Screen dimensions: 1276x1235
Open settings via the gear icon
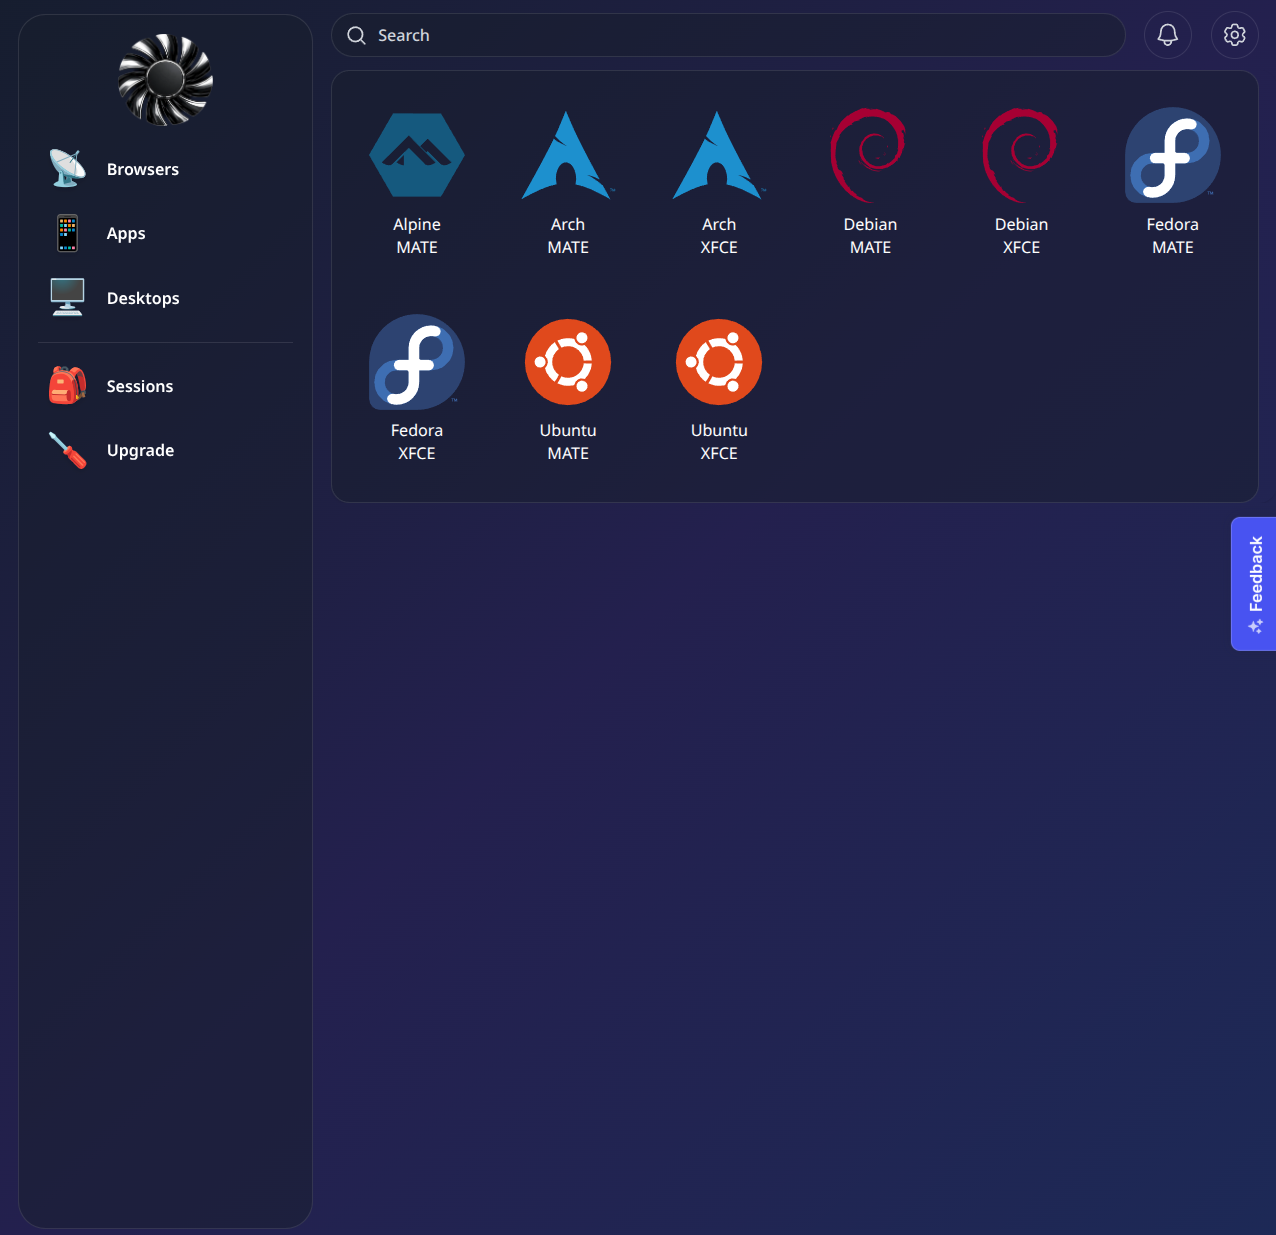[1234, 35]
